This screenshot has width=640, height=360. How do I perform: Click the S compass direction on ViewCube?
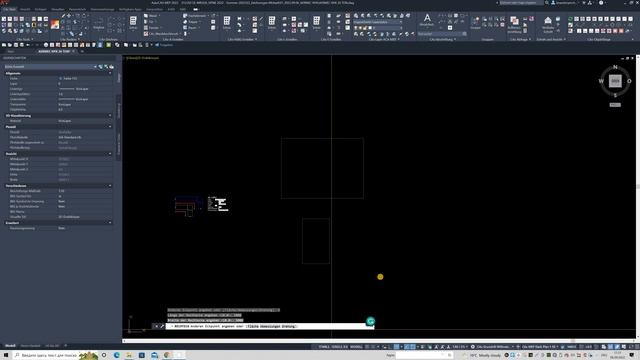615,95
